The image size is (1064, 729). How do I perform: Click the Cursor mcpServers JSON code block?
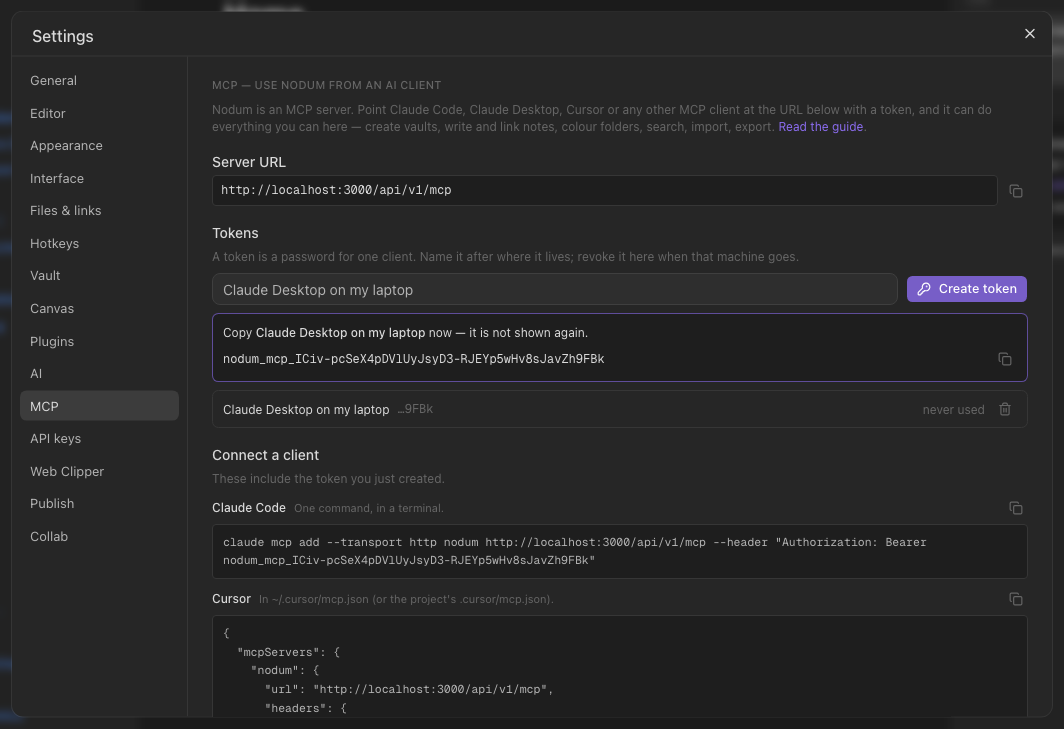tap(620, 667)
